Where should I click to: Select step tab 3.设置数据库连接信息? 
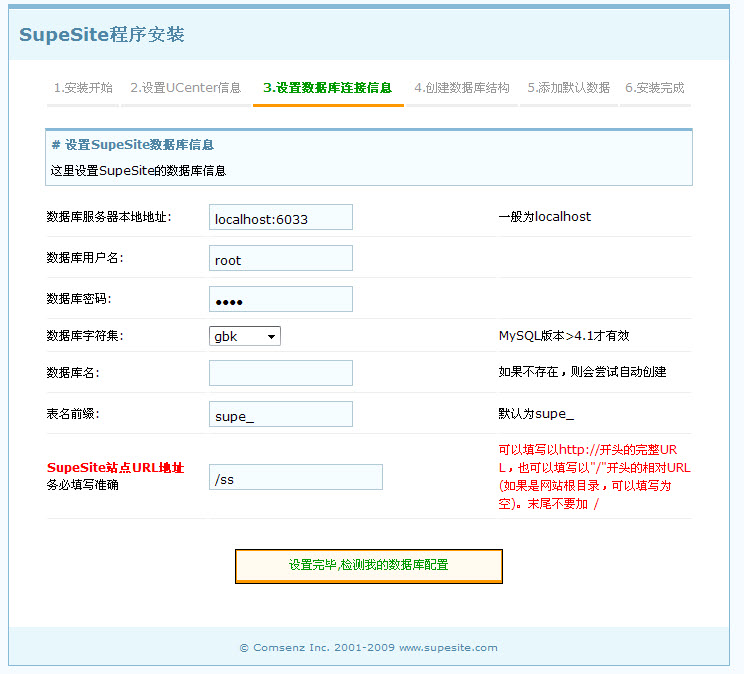328,88
